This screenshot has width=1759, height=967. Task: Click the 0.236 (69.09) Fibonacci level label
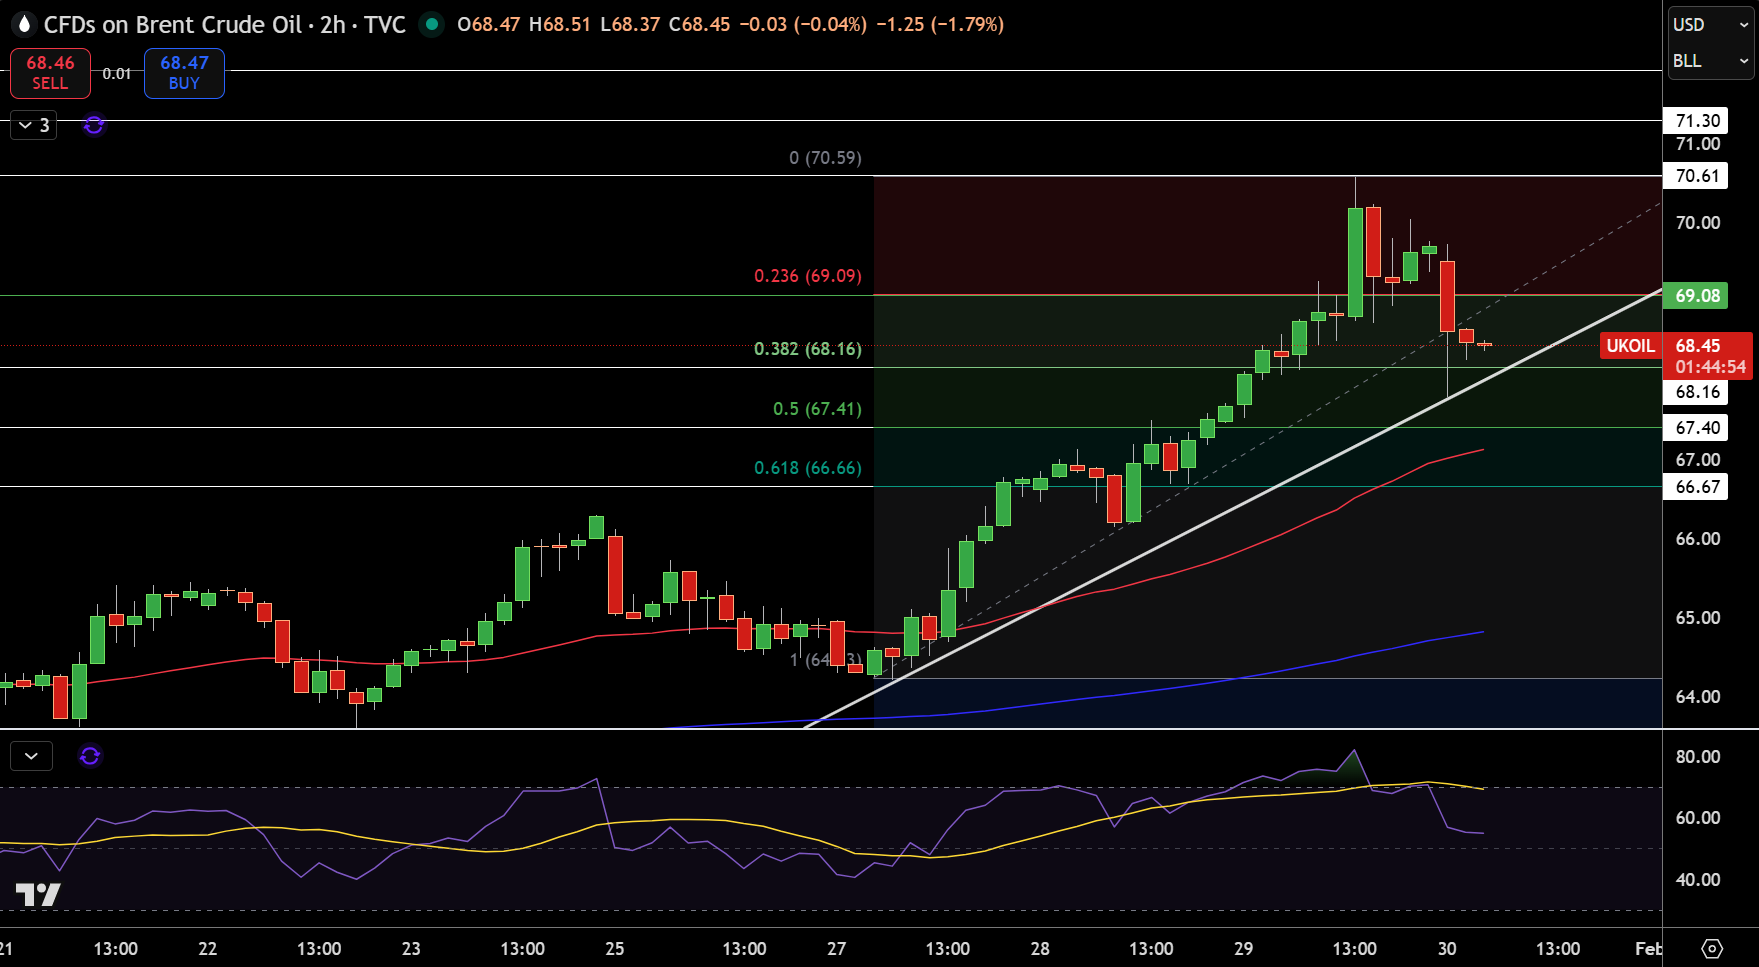point(807,276)
